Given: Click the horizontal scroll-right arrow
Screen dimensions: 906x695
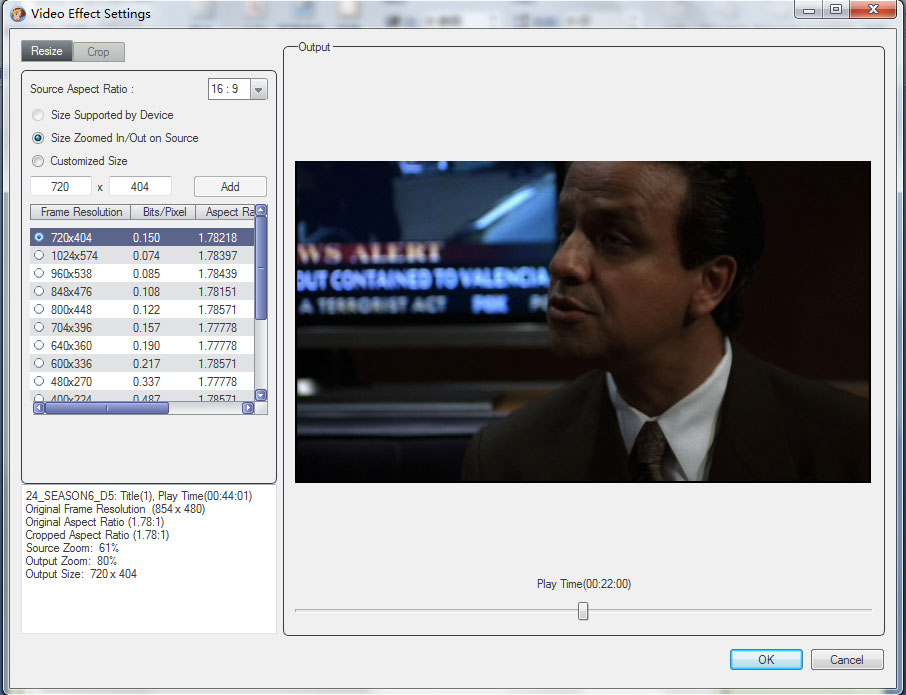Looking at the screenshot, I should [x=248, y=408].
